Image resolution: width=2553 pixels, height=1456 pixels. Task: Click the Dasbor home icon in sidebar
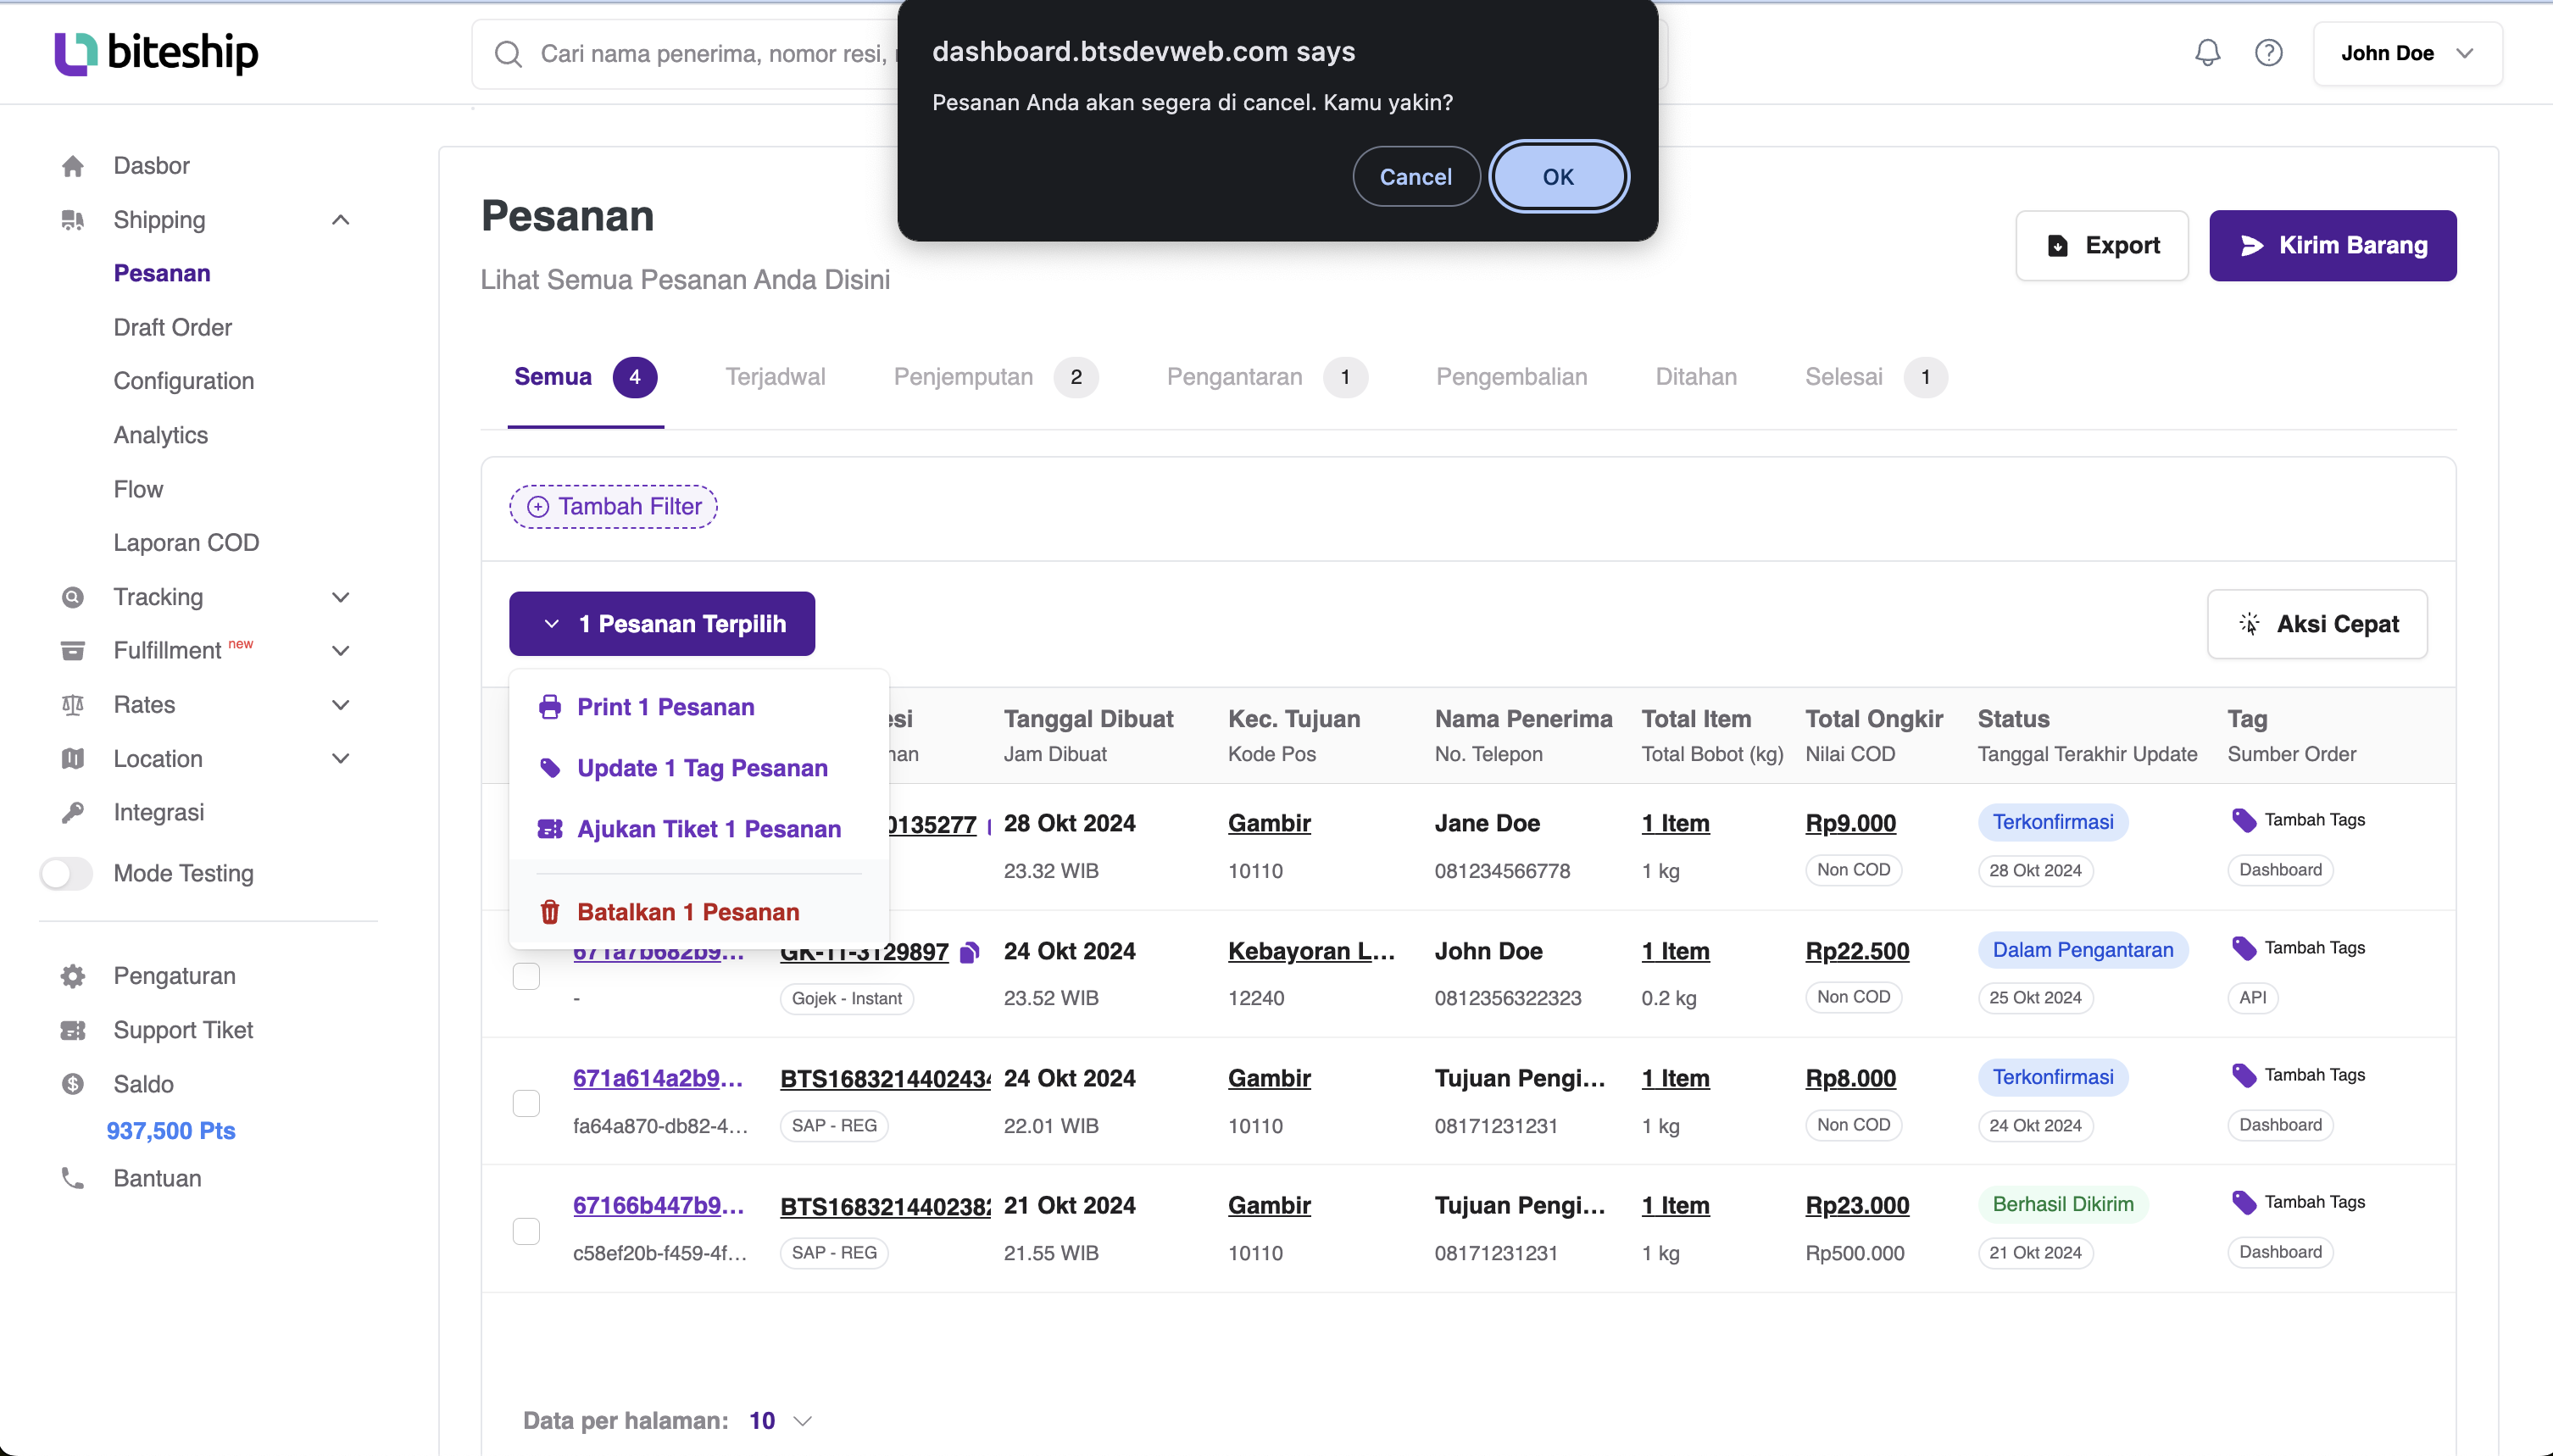(x=73, y=166)
